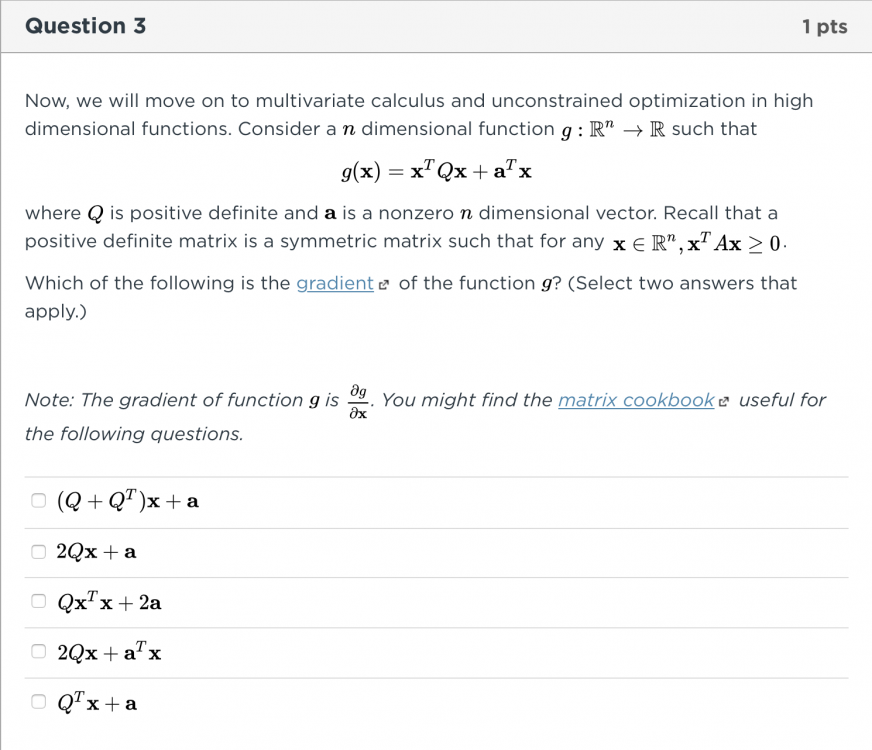
Task: Check the (Q + Qᵀ)x + a checkbox
Action: pos(38,501)
